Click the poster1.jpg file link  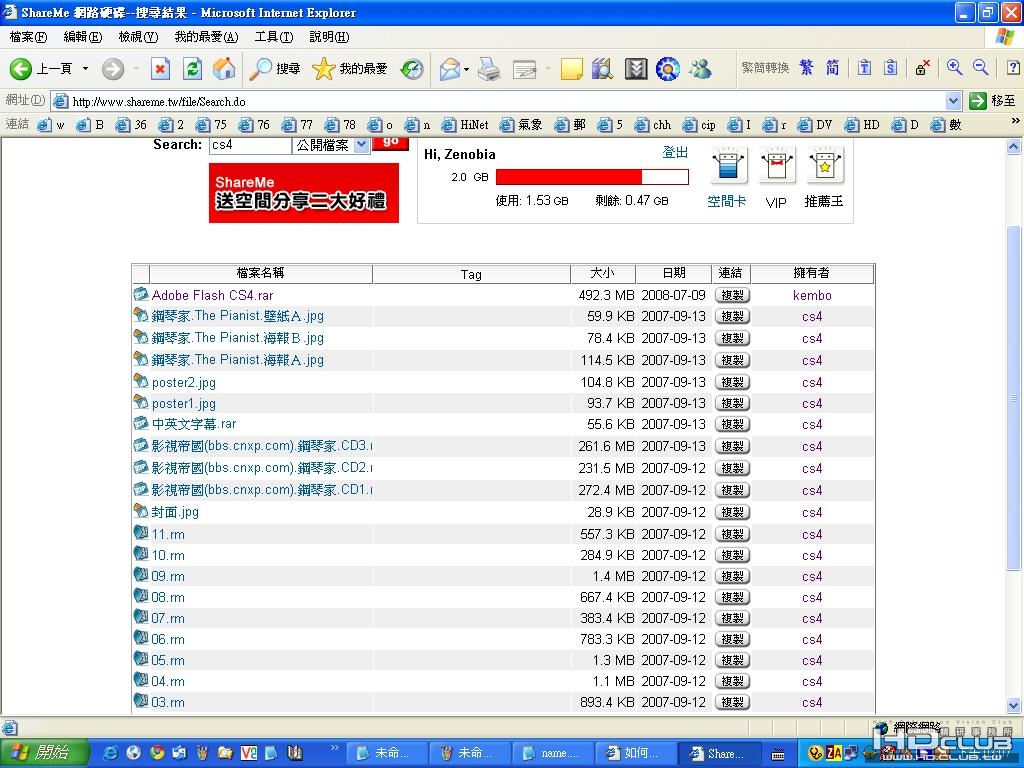[x=184, y=404]
